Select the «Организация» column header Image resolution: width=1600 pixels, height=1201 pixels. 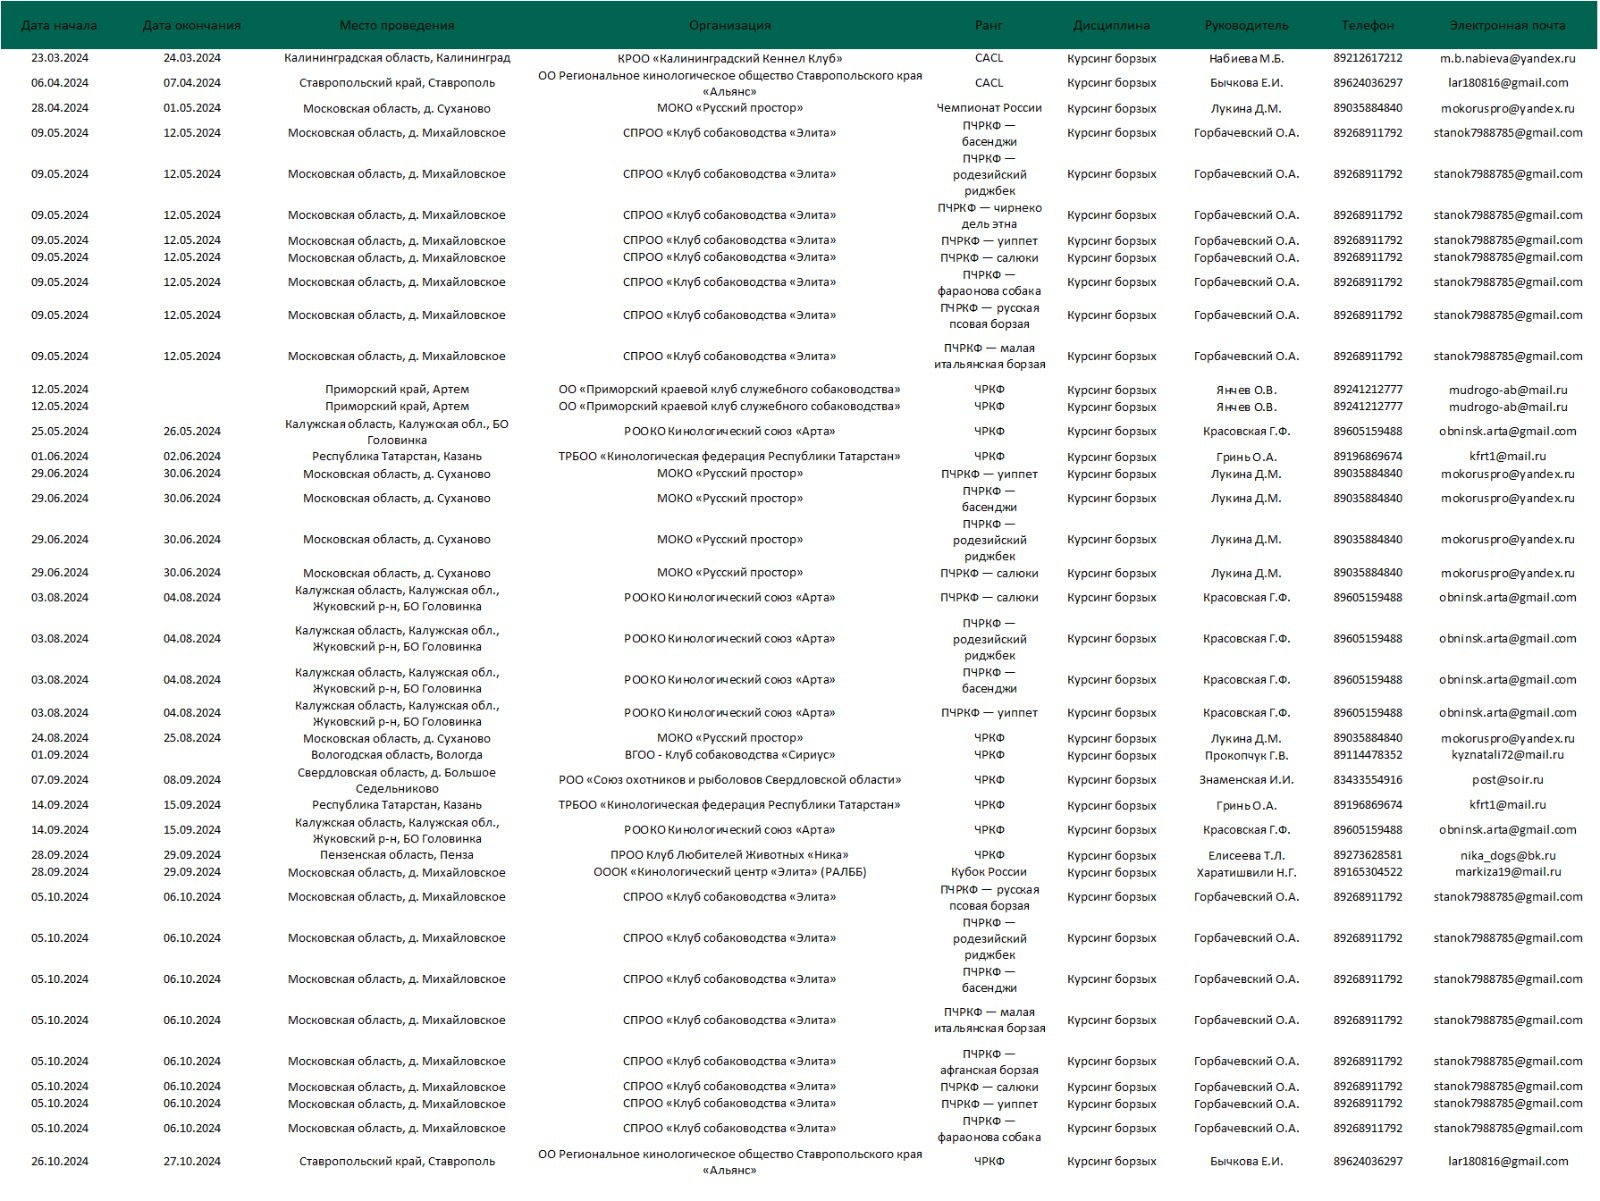point(730,25)
